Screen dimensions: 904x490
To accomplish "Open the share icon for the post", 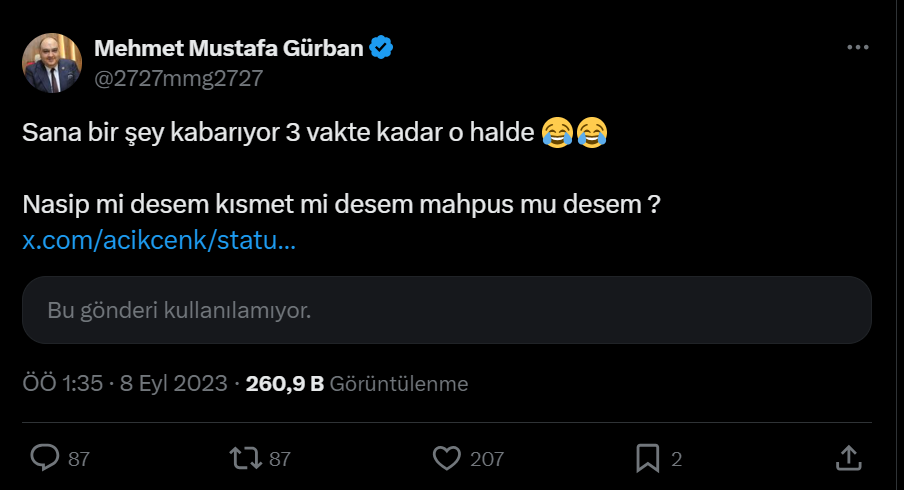I will 848,458.
